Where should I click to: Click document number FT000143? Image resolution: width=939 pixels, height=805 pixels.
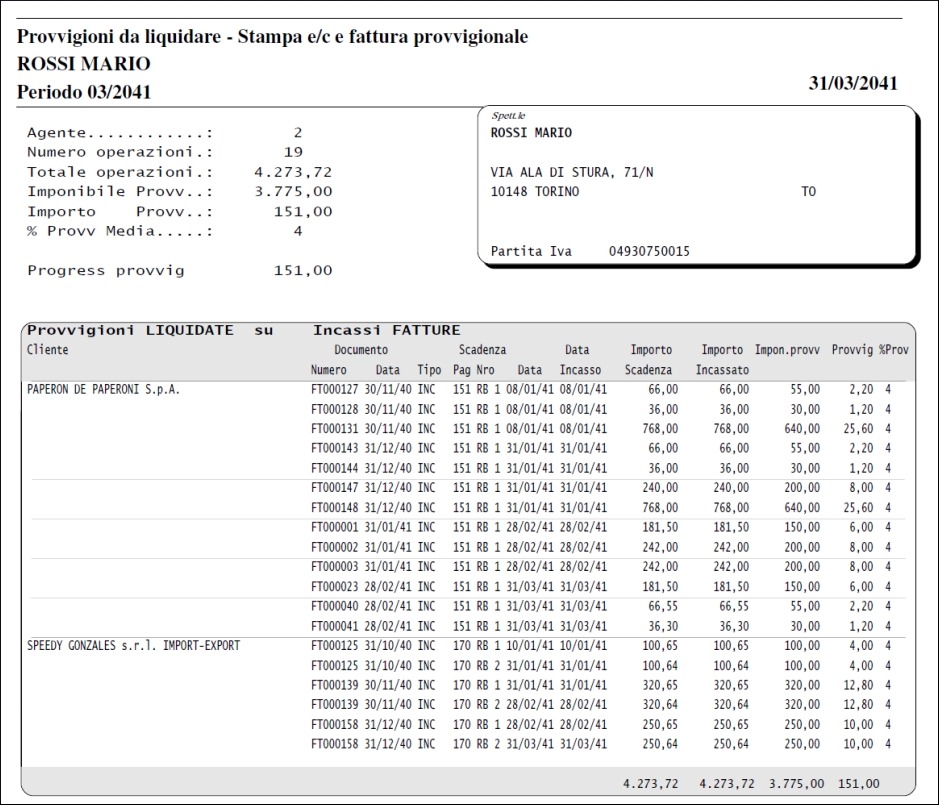pyautogui.click(x=334, y=448)
